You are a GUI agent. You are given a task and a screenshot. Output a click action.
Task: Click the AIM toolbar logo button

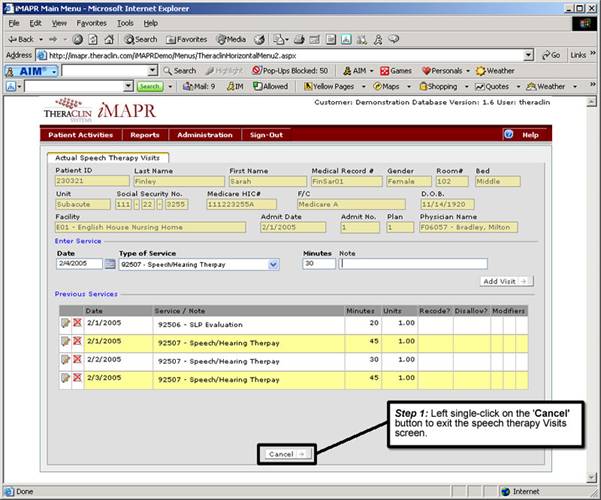[31, 71]
